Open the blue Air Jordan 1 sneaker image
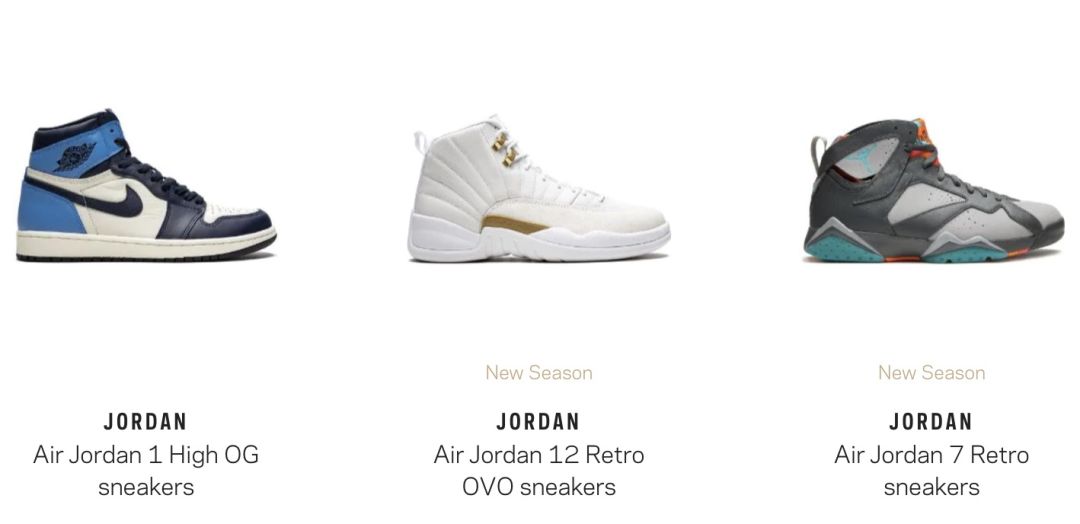 click(146, 185)
